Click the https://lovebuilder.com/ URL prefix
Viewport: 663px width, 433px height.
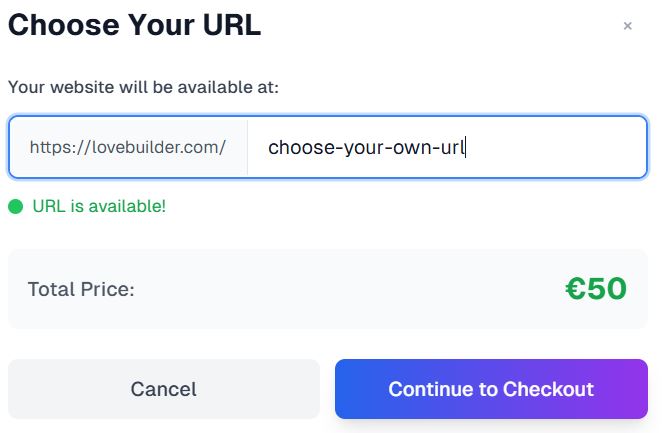(128, 147)
